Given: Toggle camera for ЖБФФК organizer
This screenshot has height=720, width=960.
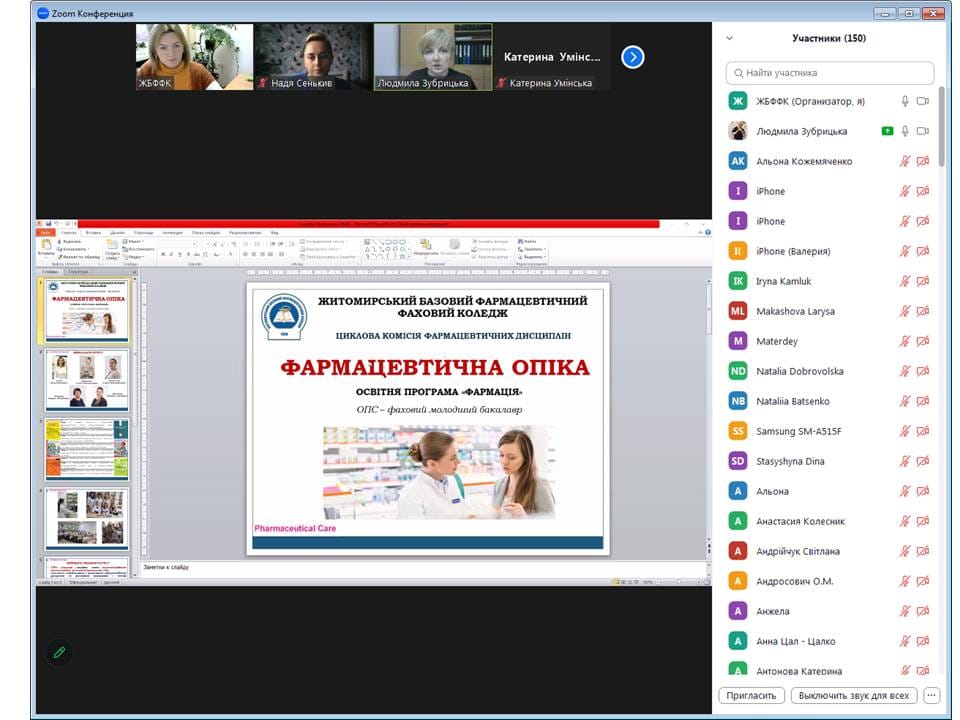Looking at the screenshot, I should [923, 101].
